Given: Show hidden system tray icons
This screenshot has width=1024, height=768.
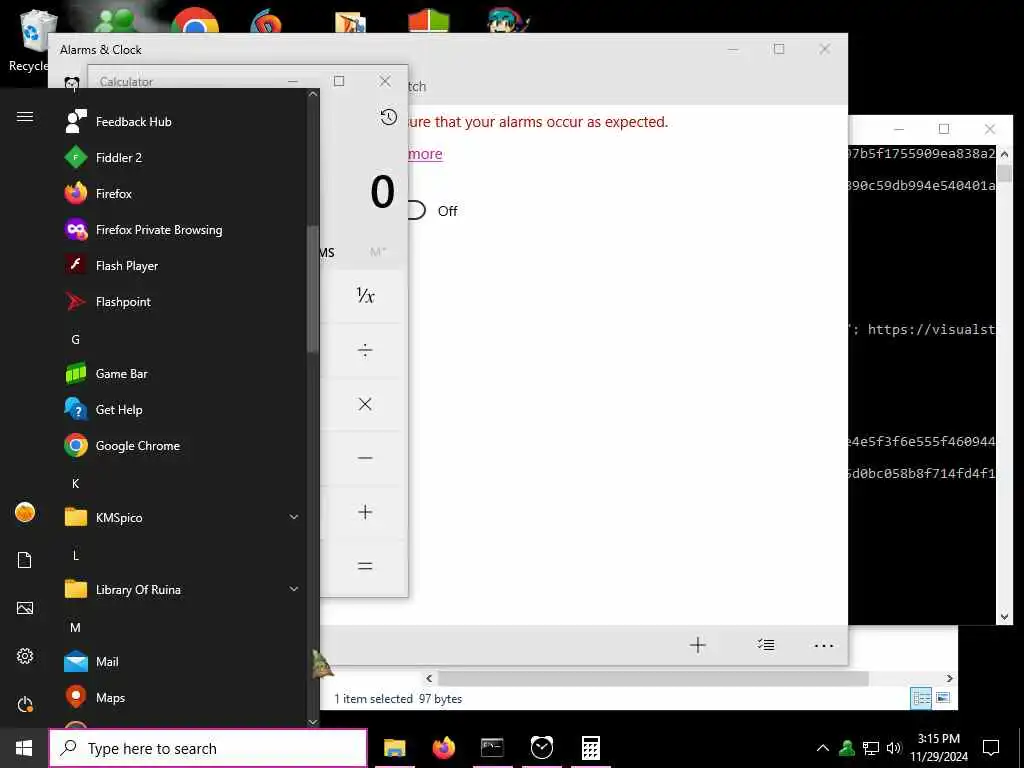Looking at the screenshot, I should point(823,748).
